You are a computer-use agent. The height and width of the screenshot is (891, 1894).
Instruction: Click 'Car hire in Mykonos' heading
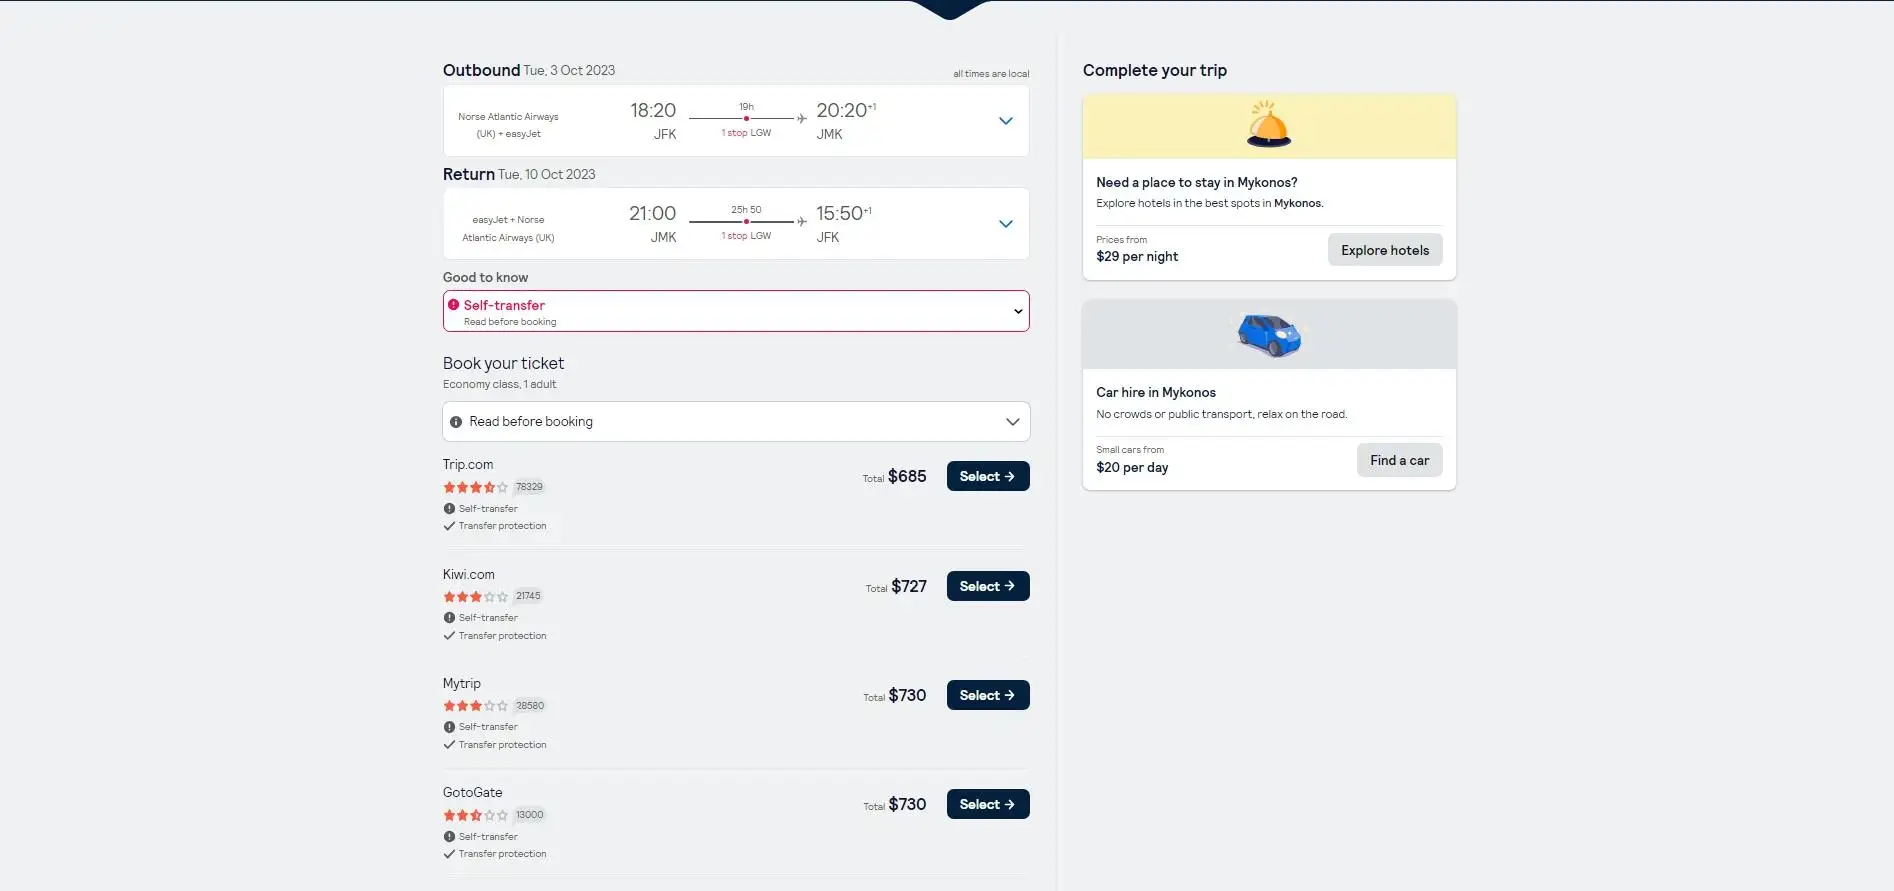coord(1156,393)
